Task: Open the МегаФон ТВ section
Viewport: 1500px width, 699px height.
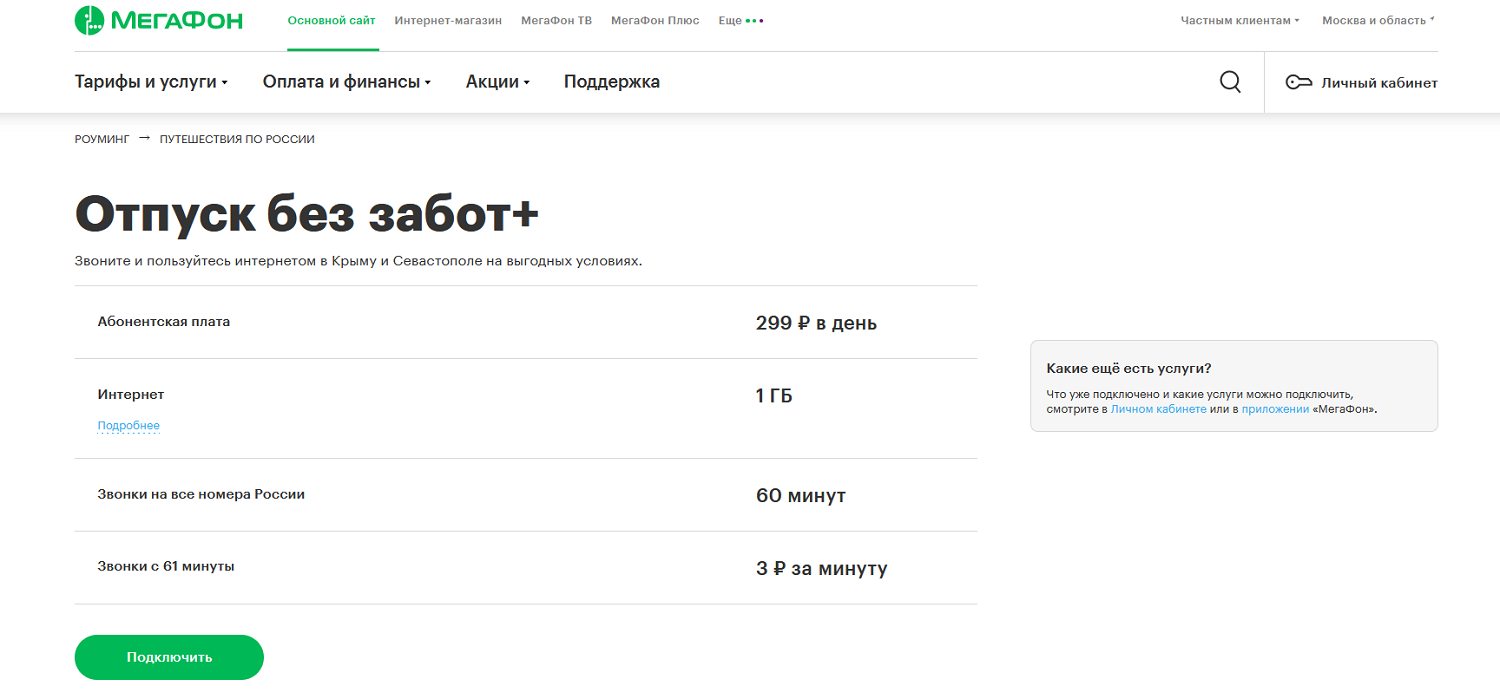Action: click(556, 19)
